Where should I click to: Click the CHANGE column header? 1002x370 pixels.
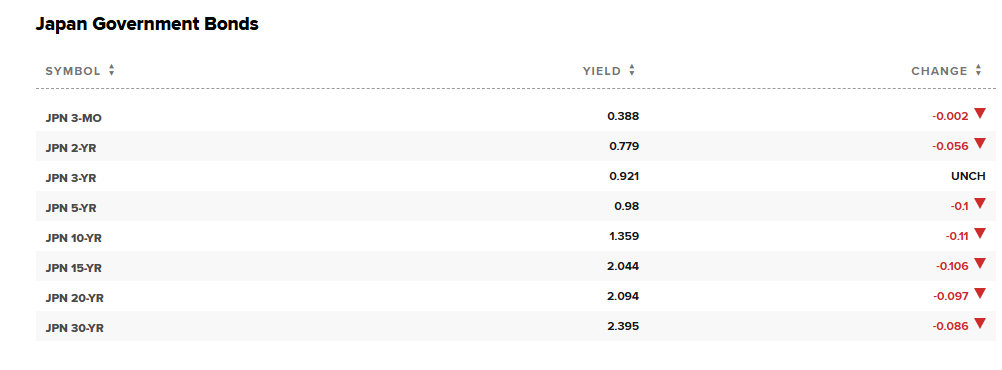tap(939, 71)
